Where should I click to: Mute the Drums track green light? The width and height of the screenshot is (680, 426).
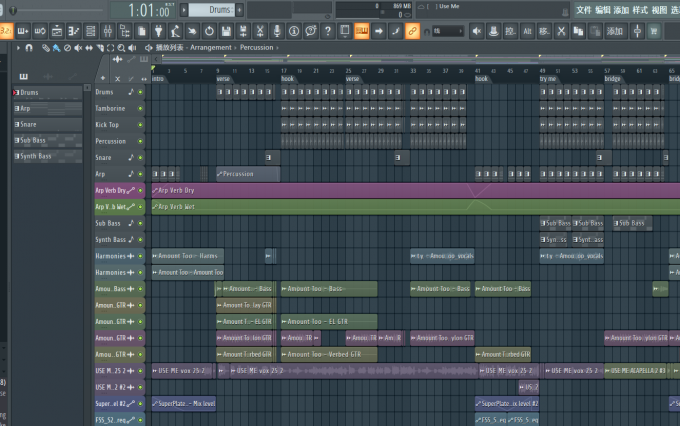[x=140, y=92]
